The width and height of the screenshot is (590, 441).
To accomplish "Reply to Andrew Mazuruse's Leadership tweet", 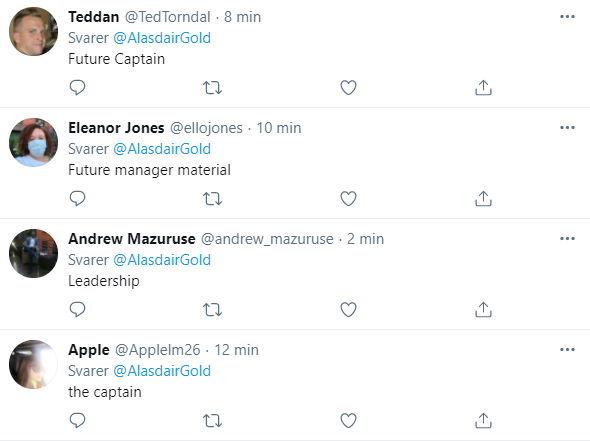I will tap(78, 309).
